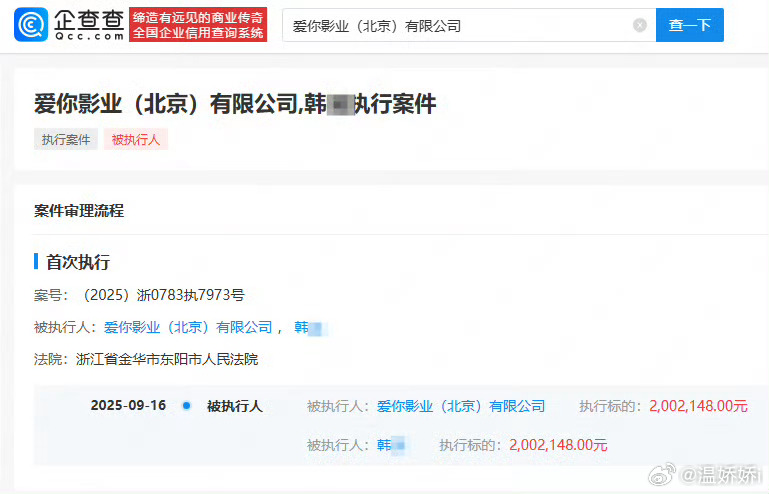The width and height of the screenshot is (769, 494).
Task: Click the 查一下 search button
Action: click(690, 25)
